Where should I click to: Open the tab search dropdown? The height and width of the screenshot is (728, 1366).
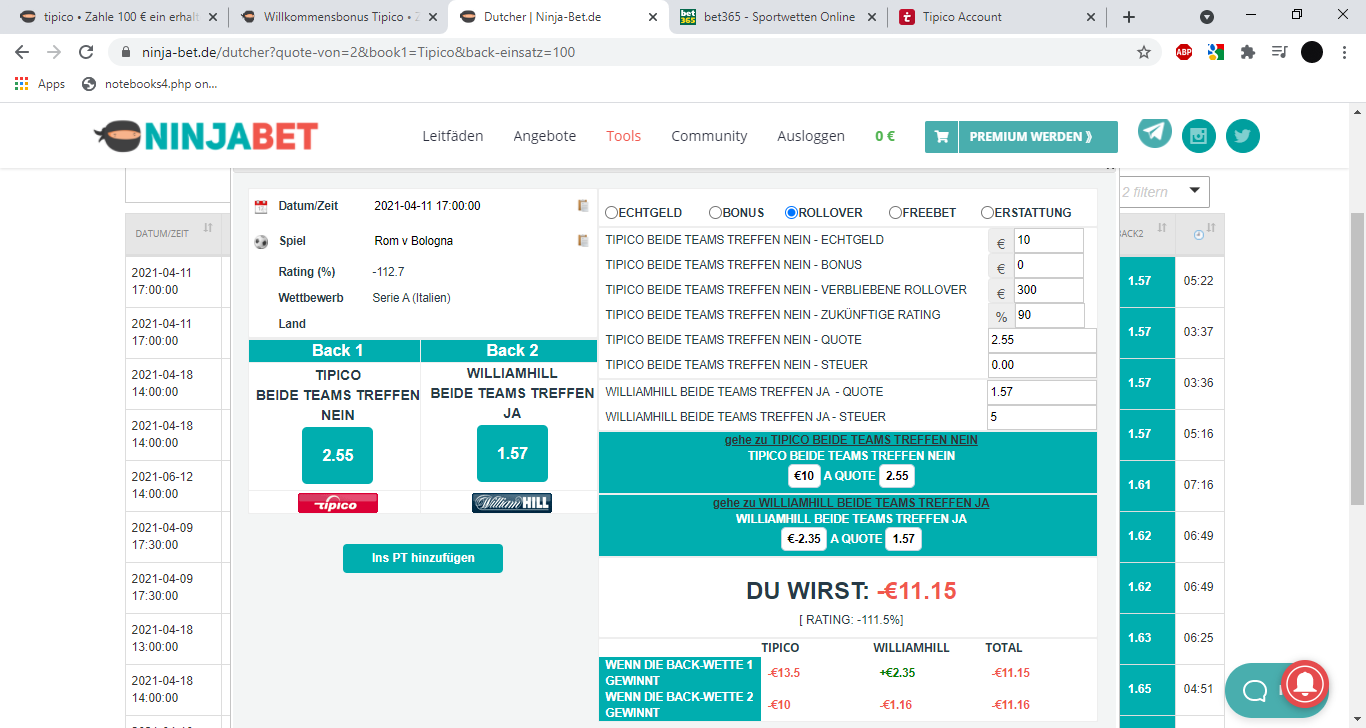tap(1207, 17)
